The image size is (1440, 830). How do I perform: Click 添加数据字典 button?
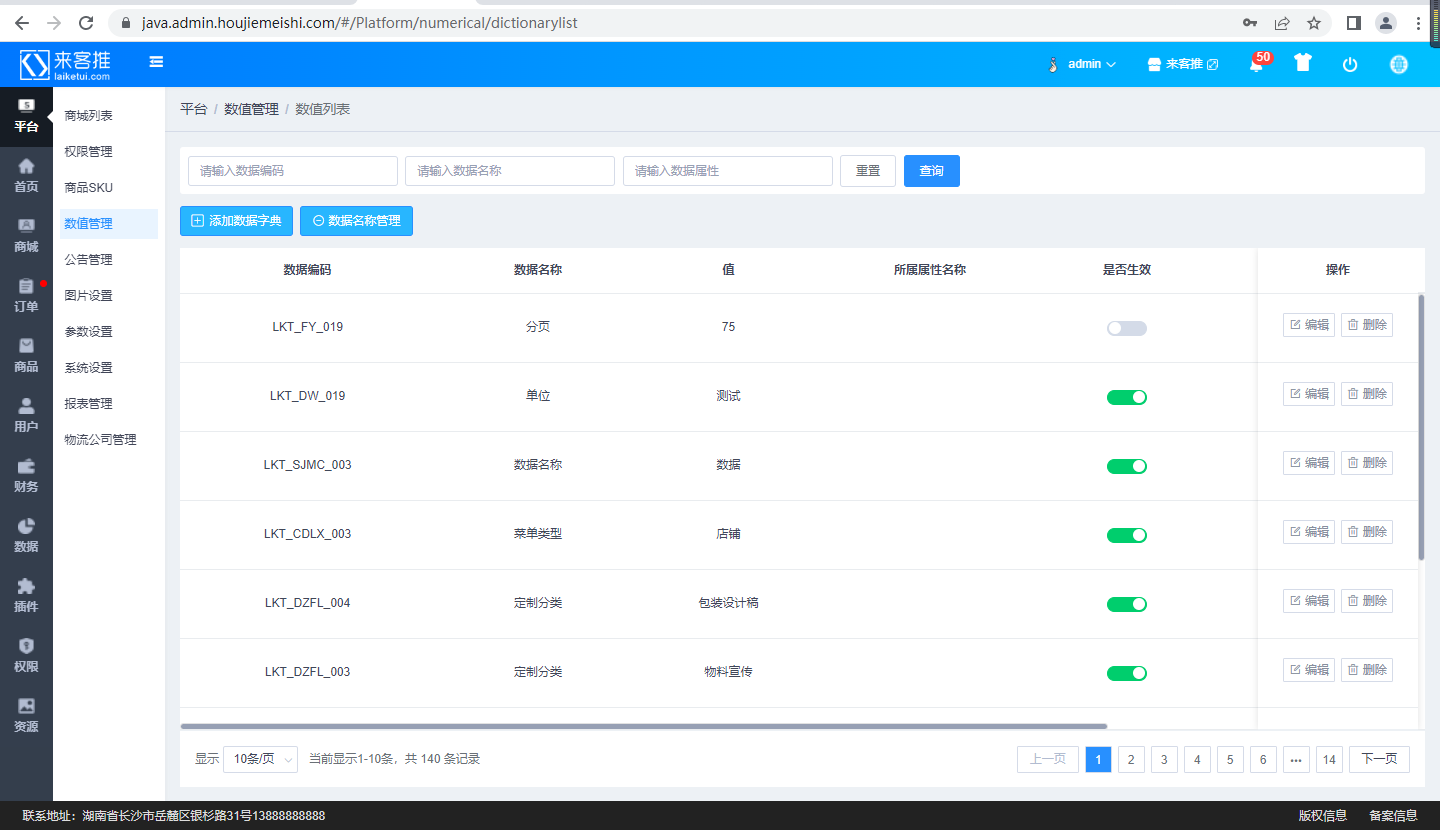coord(236,221)
